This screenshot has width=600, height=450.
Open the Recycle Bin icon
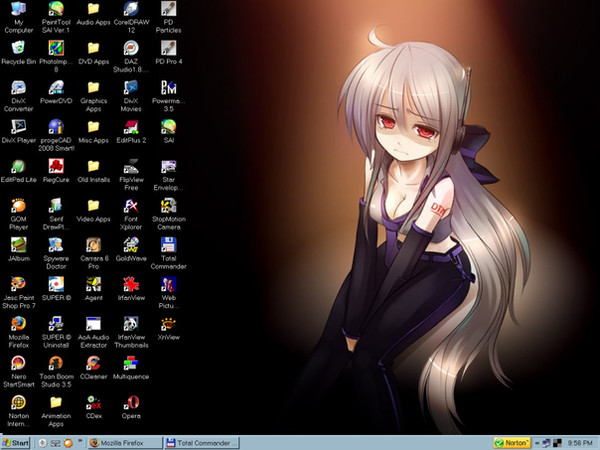(x=18, y=47)
